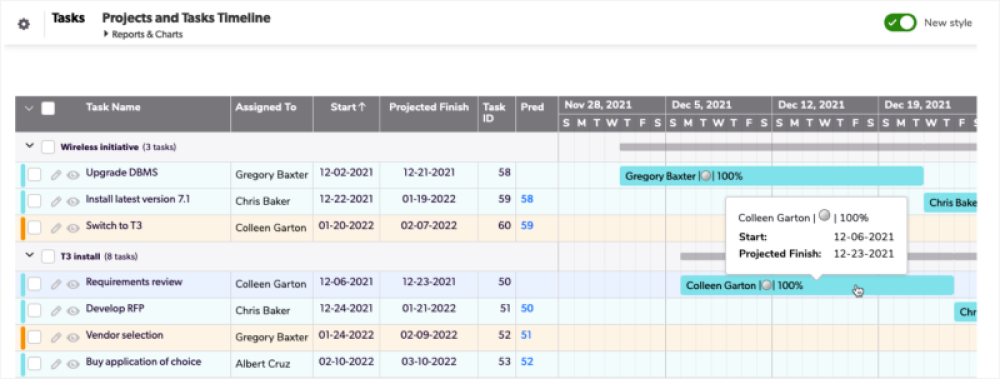1000x379 pixels.
Task: Collapse the Wireless initiative group
Action: tap(29, 146)
